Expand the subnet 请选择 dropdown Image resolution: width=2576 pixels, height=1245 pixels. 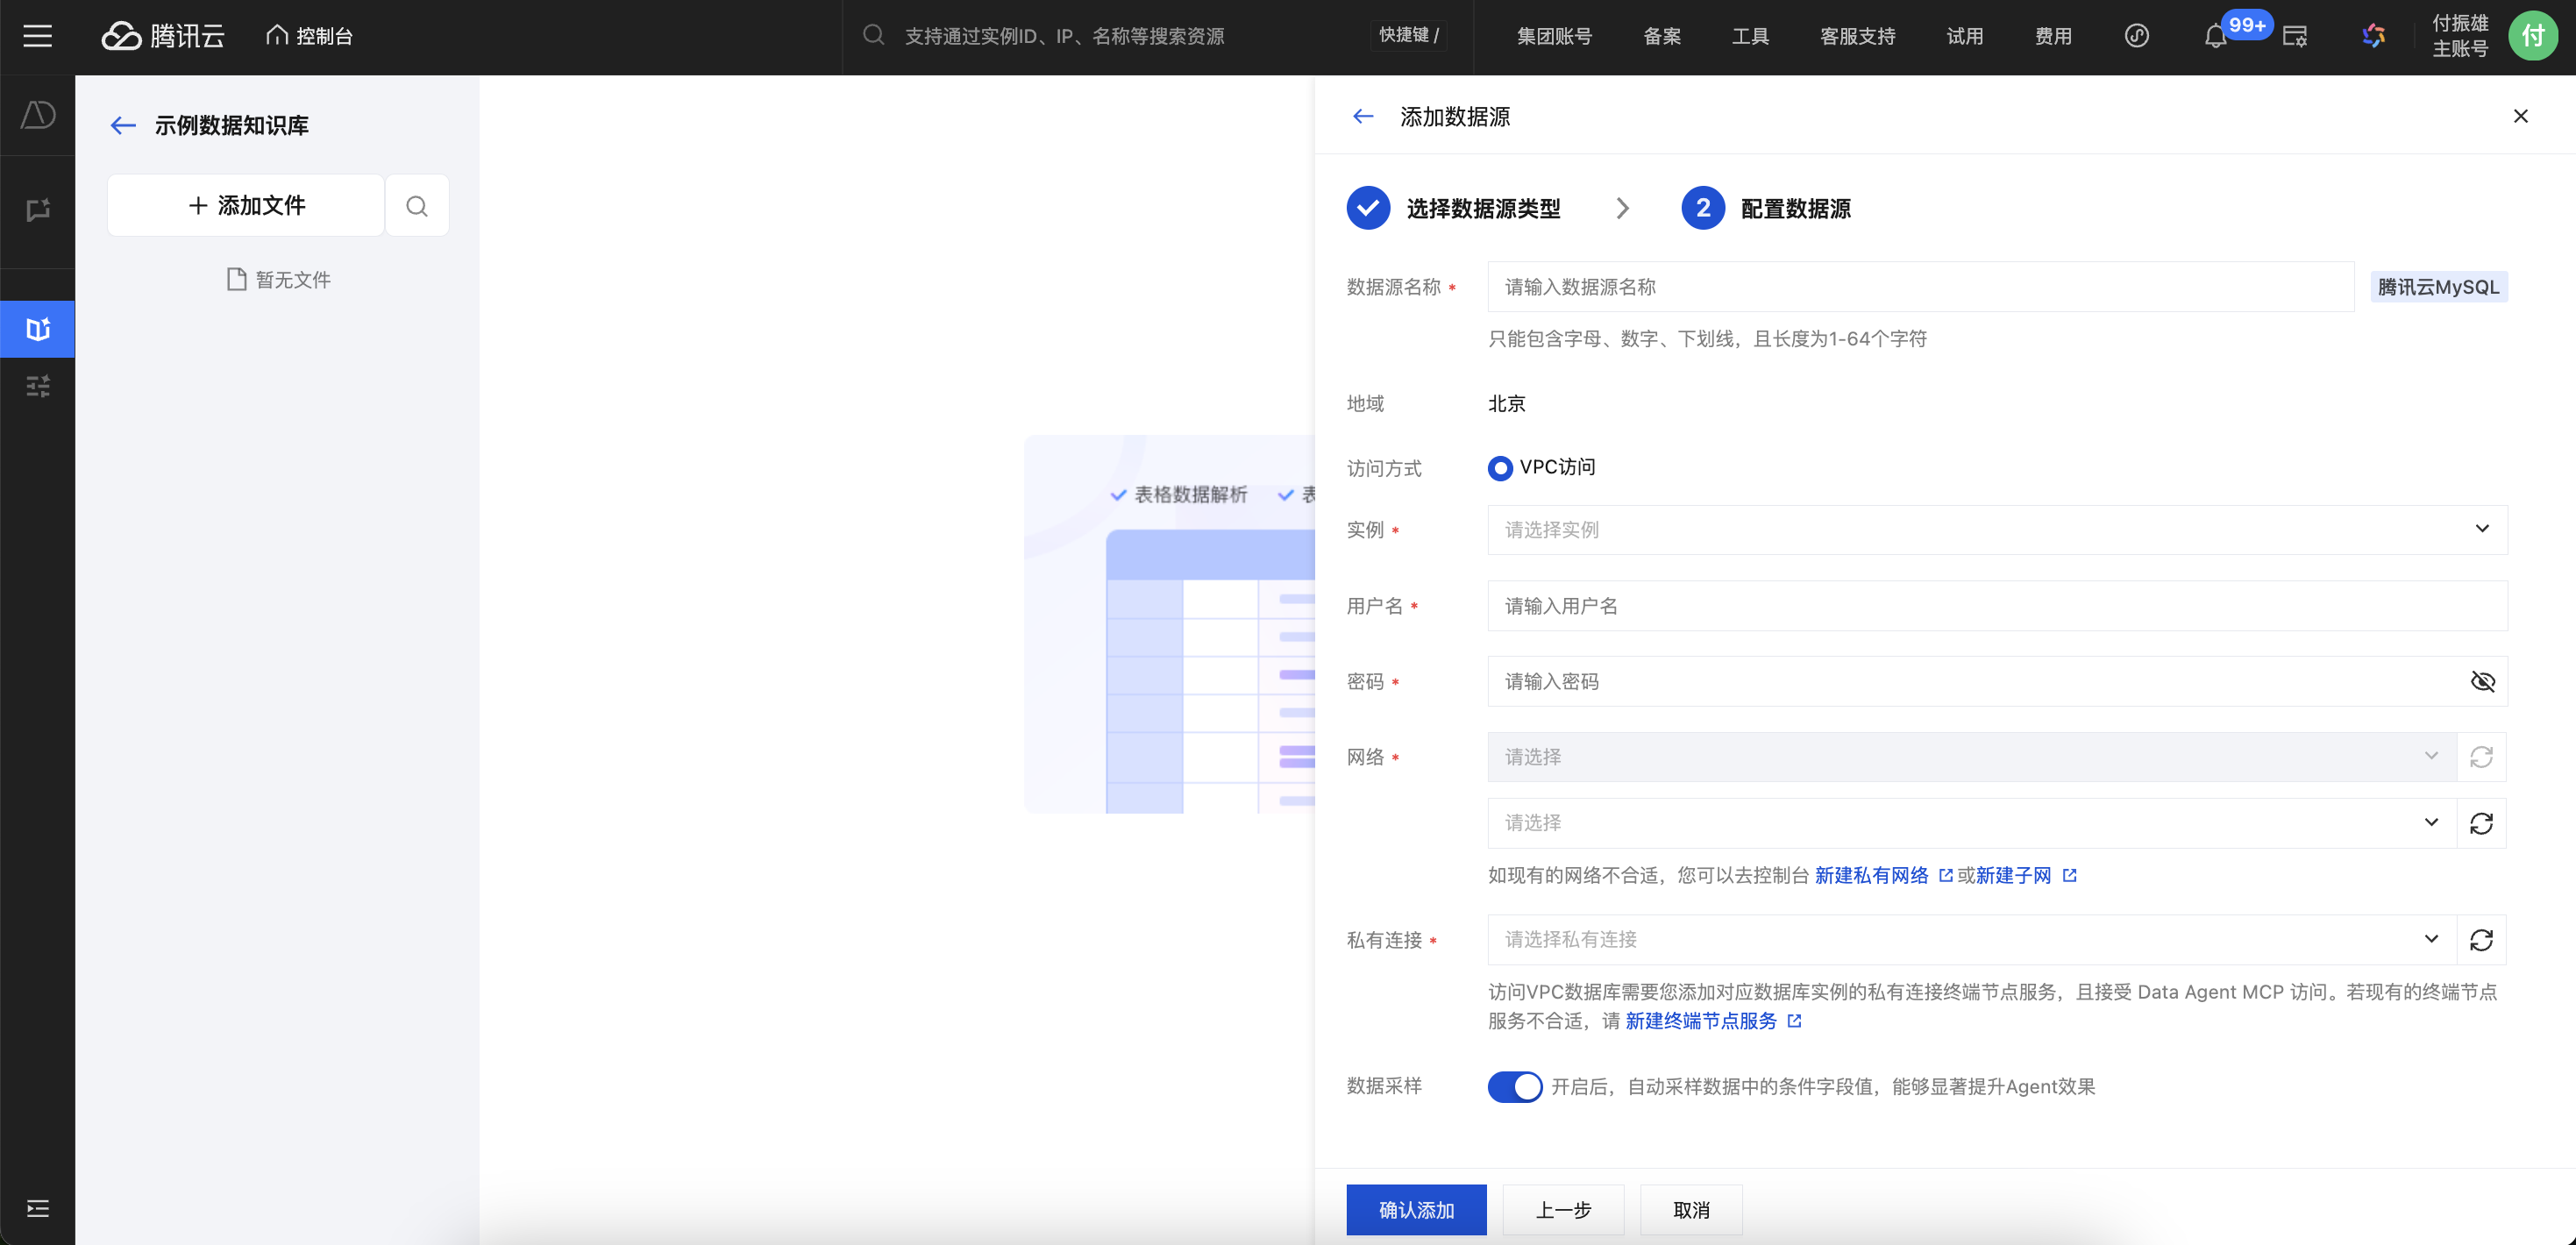(x=1970, y=823)
